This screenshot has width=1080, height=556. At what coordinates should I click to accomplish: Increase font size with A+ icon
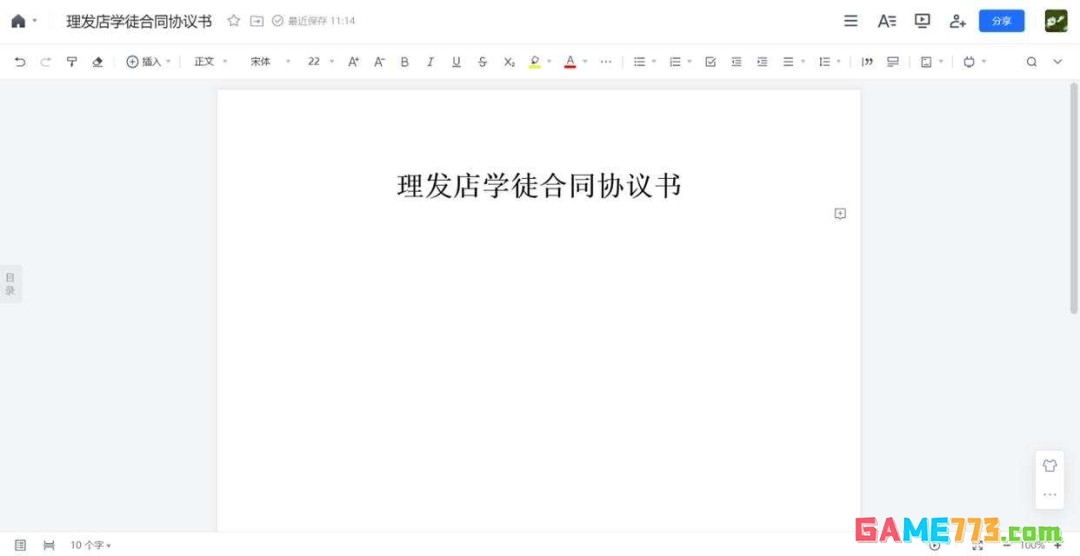(x=353, y=62)
